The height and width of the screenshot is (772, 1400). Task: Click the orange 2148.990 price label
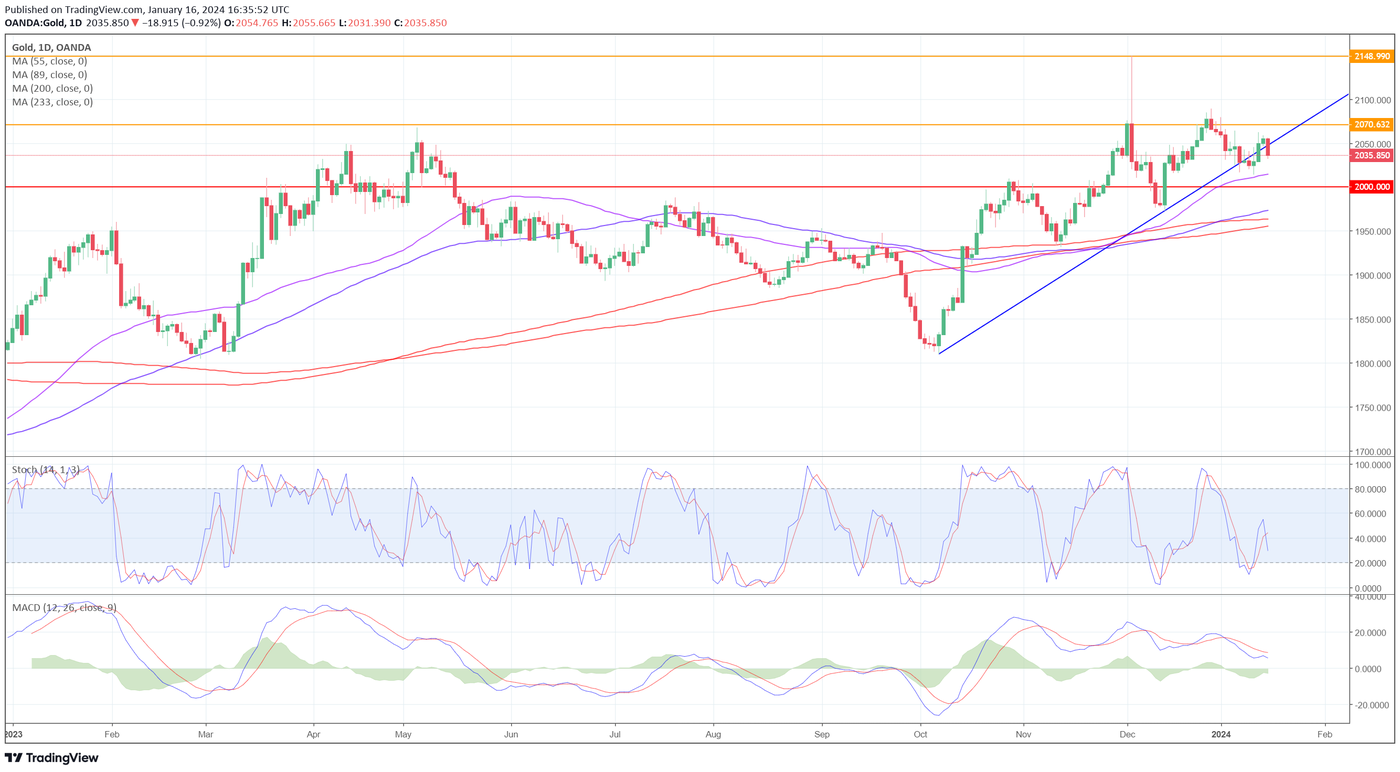pyautogui.click(x=1371, y=57)
